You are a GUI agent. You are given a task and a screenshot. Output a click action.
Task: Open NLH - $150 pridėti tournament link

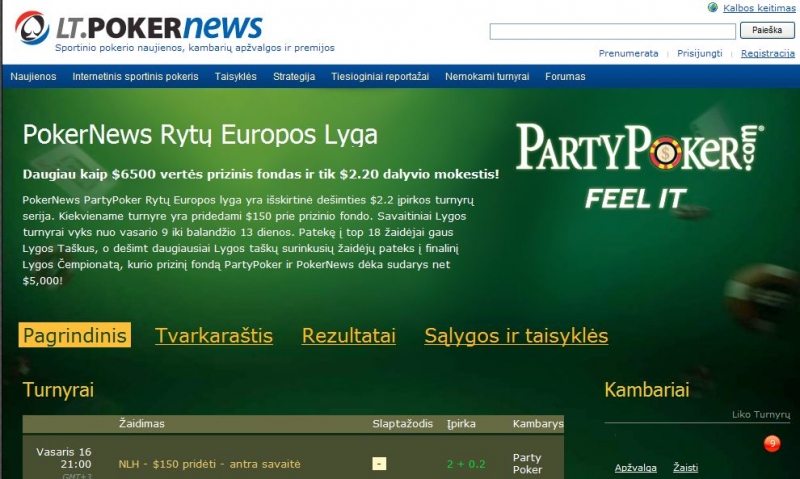click(209, 464)
